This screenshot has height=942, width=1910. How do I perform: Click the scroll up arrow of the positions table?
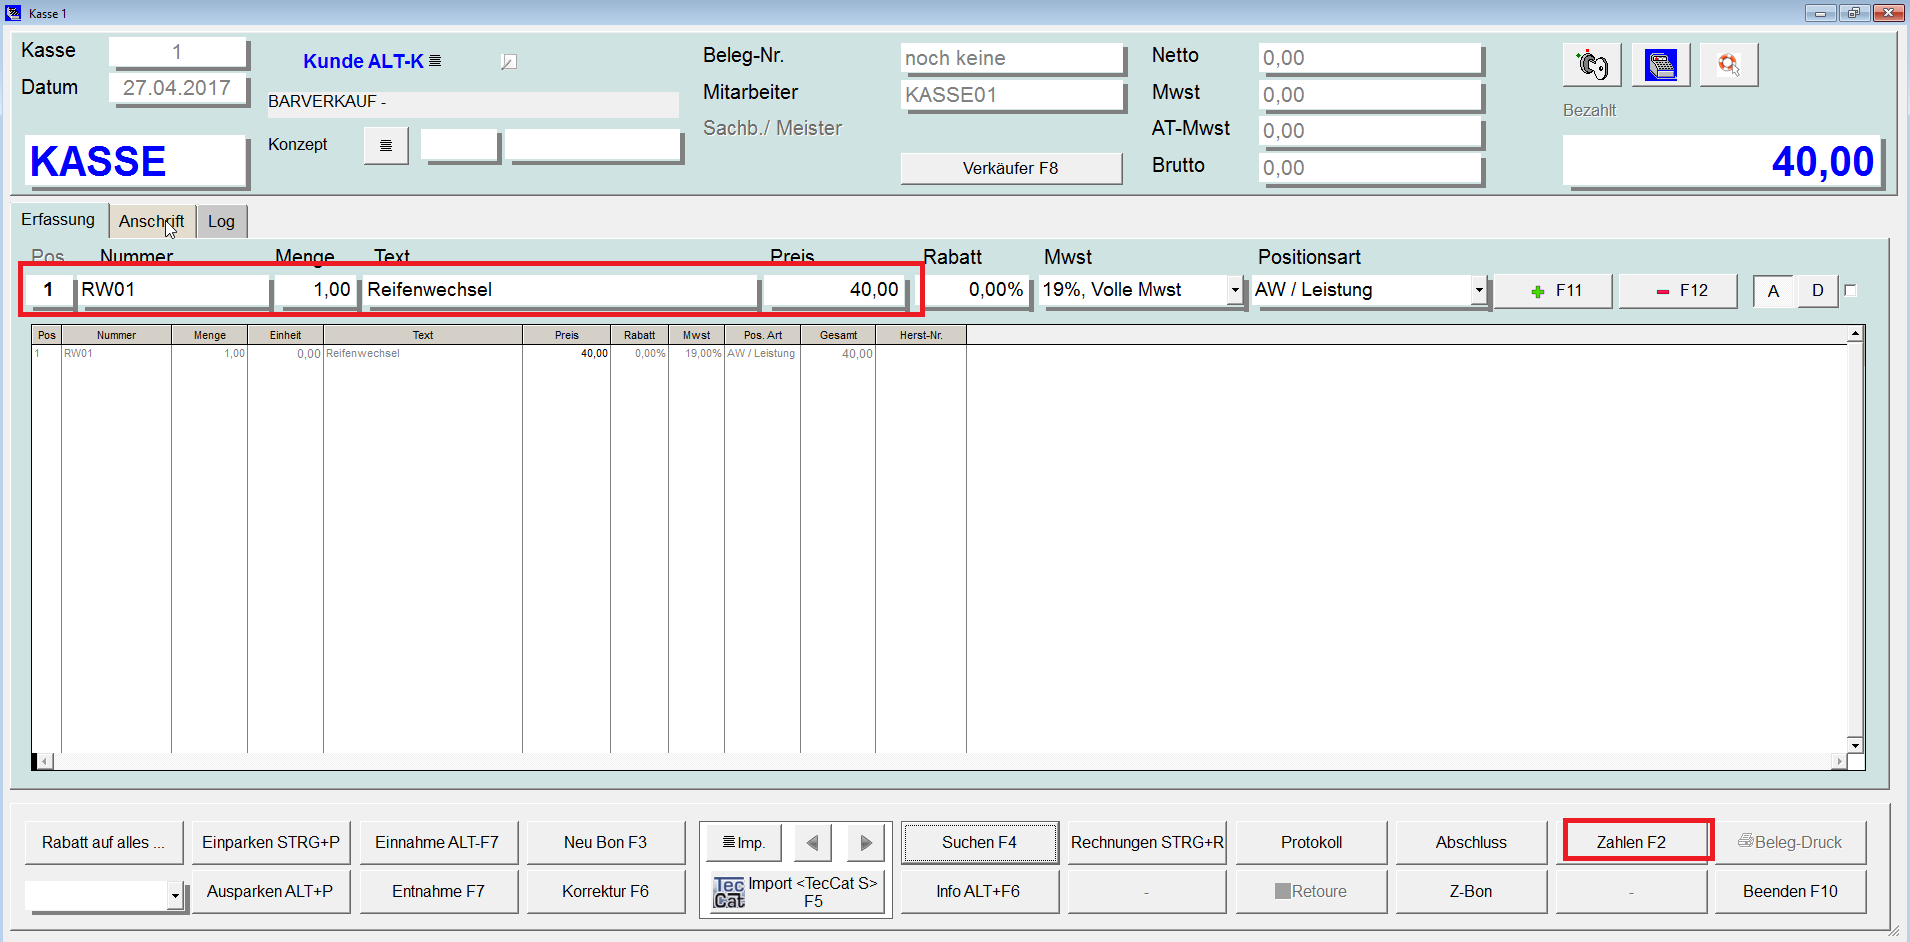(x=1855, y=334)
